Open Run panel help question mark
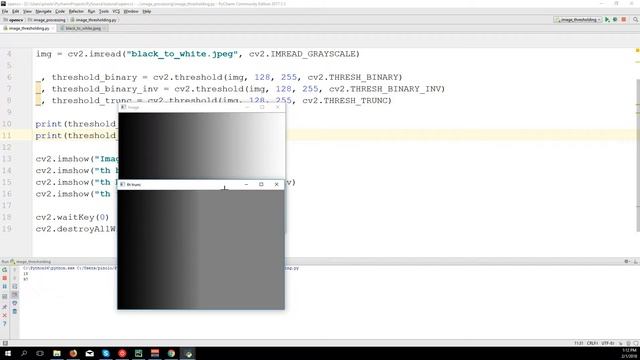This screenshot has width=640, height=360. pos(4,324)
